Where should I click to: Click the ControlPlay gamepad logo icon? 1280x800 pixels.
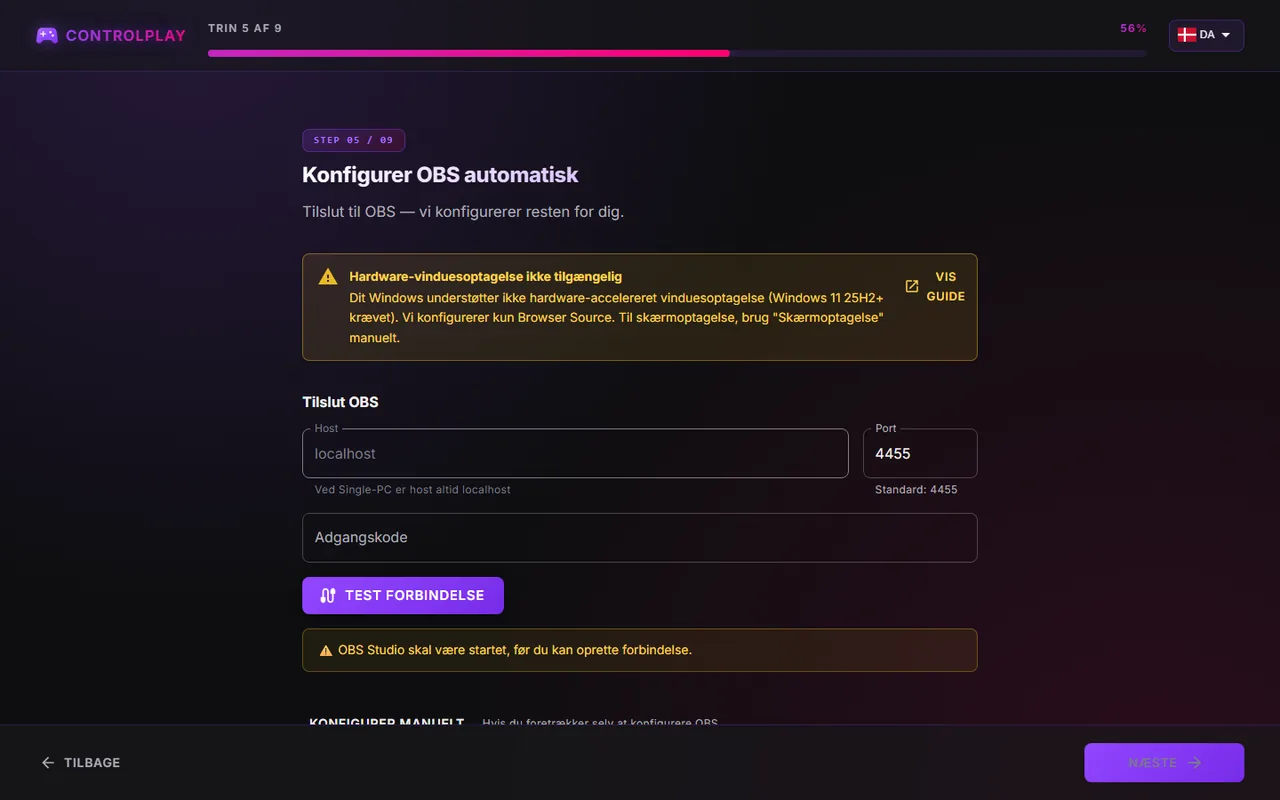pyautogui.click(x=47, y=35)
